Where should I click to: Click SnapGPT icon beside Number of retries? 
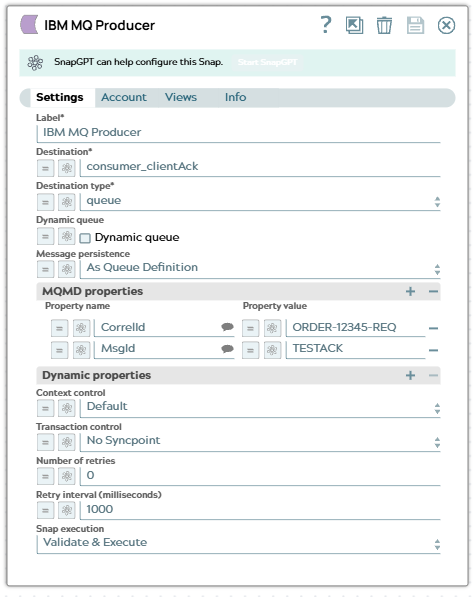(67, 476)
